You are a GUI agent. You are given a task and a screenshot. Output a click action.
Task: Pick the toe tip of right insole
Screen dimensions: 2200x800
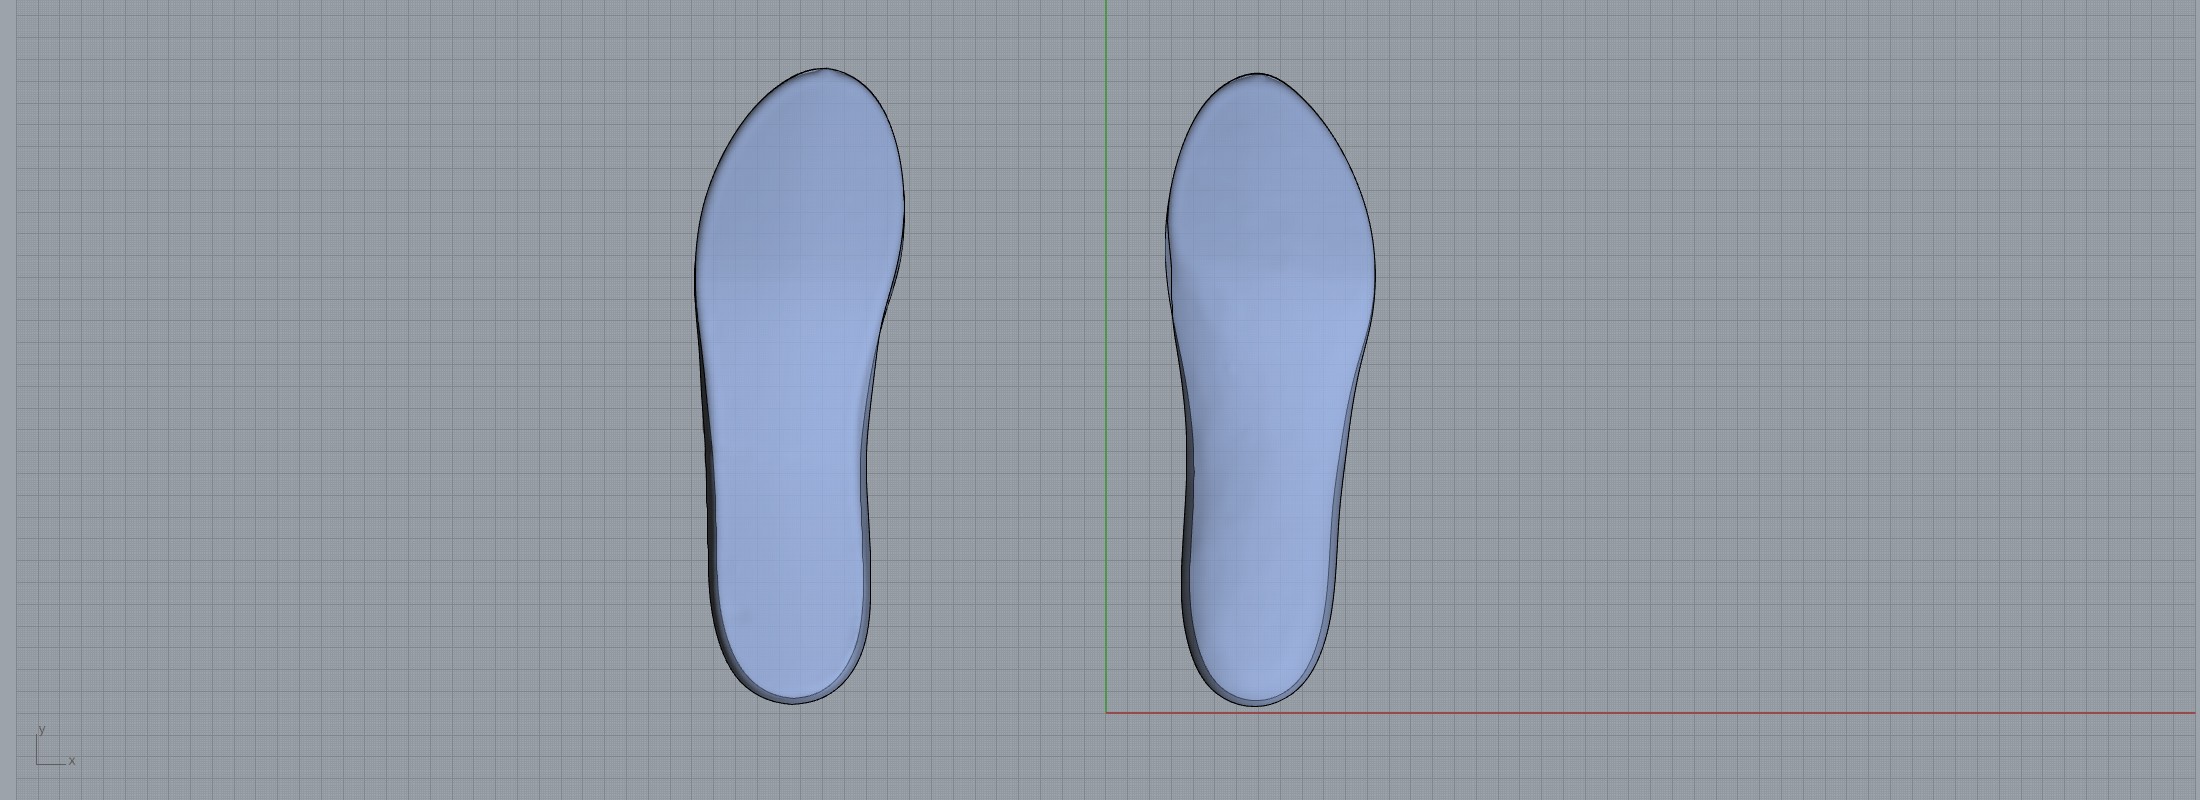[1256, 74]
